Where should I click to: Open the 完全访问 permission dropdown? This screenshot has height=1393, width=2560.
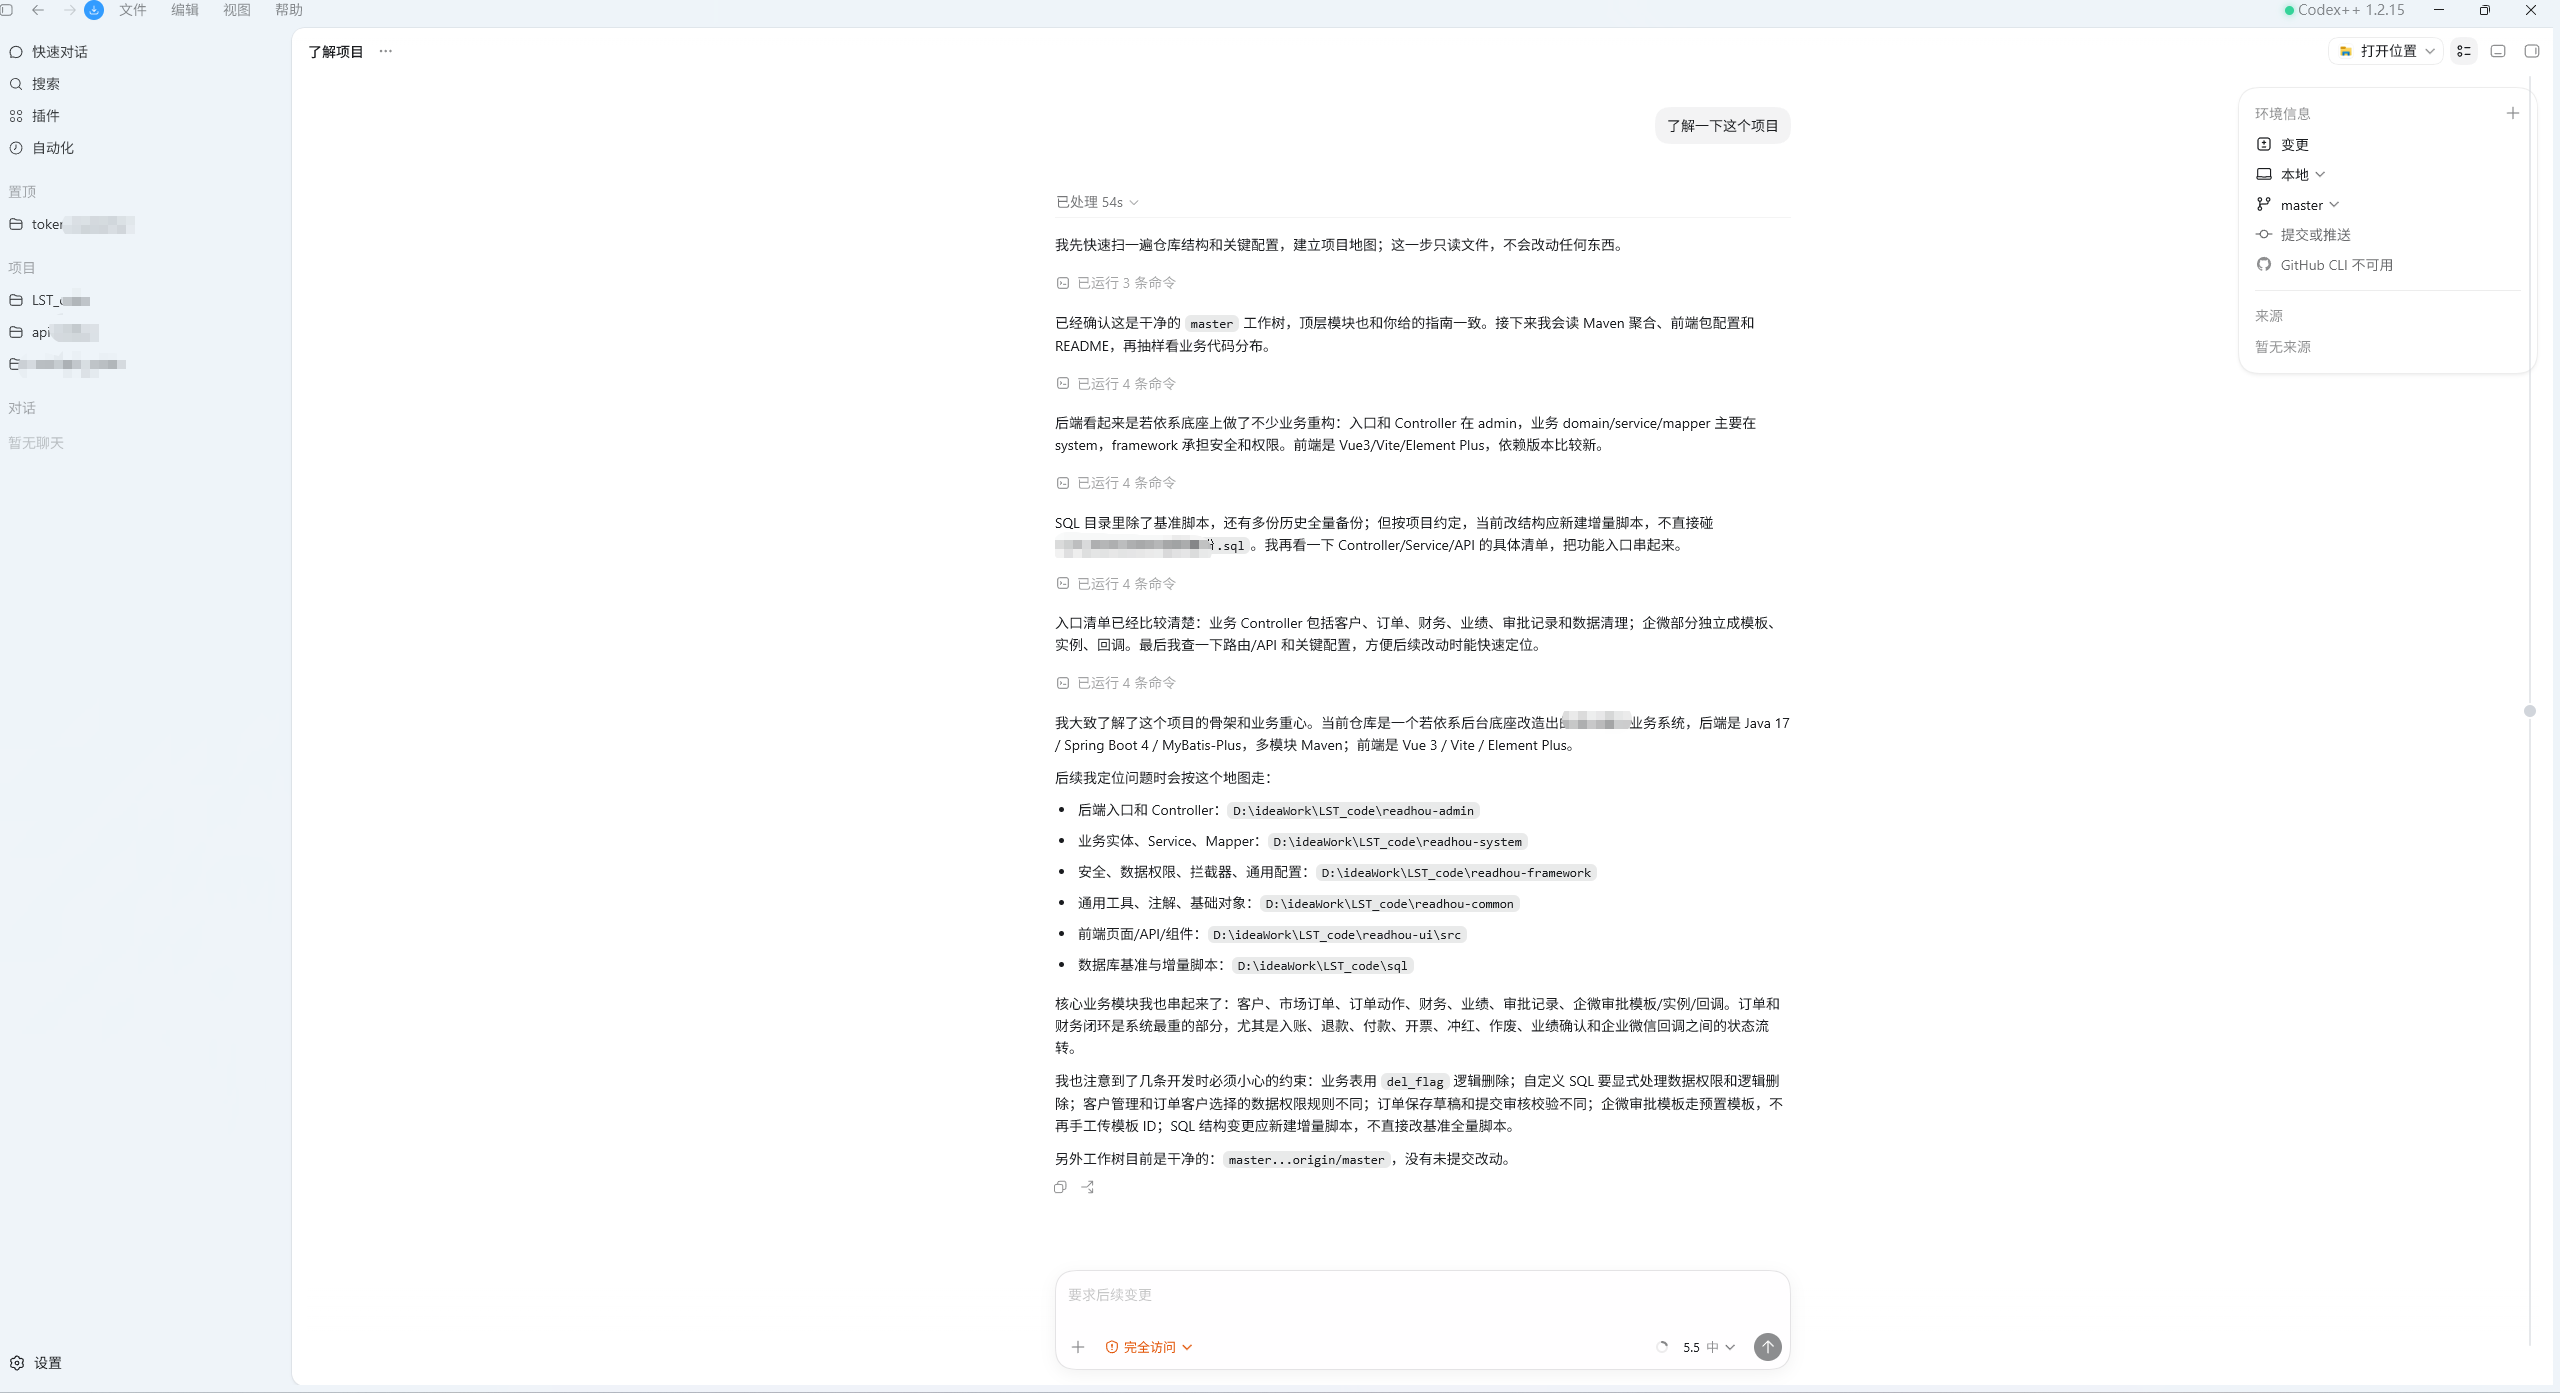click(1149, 1347)
